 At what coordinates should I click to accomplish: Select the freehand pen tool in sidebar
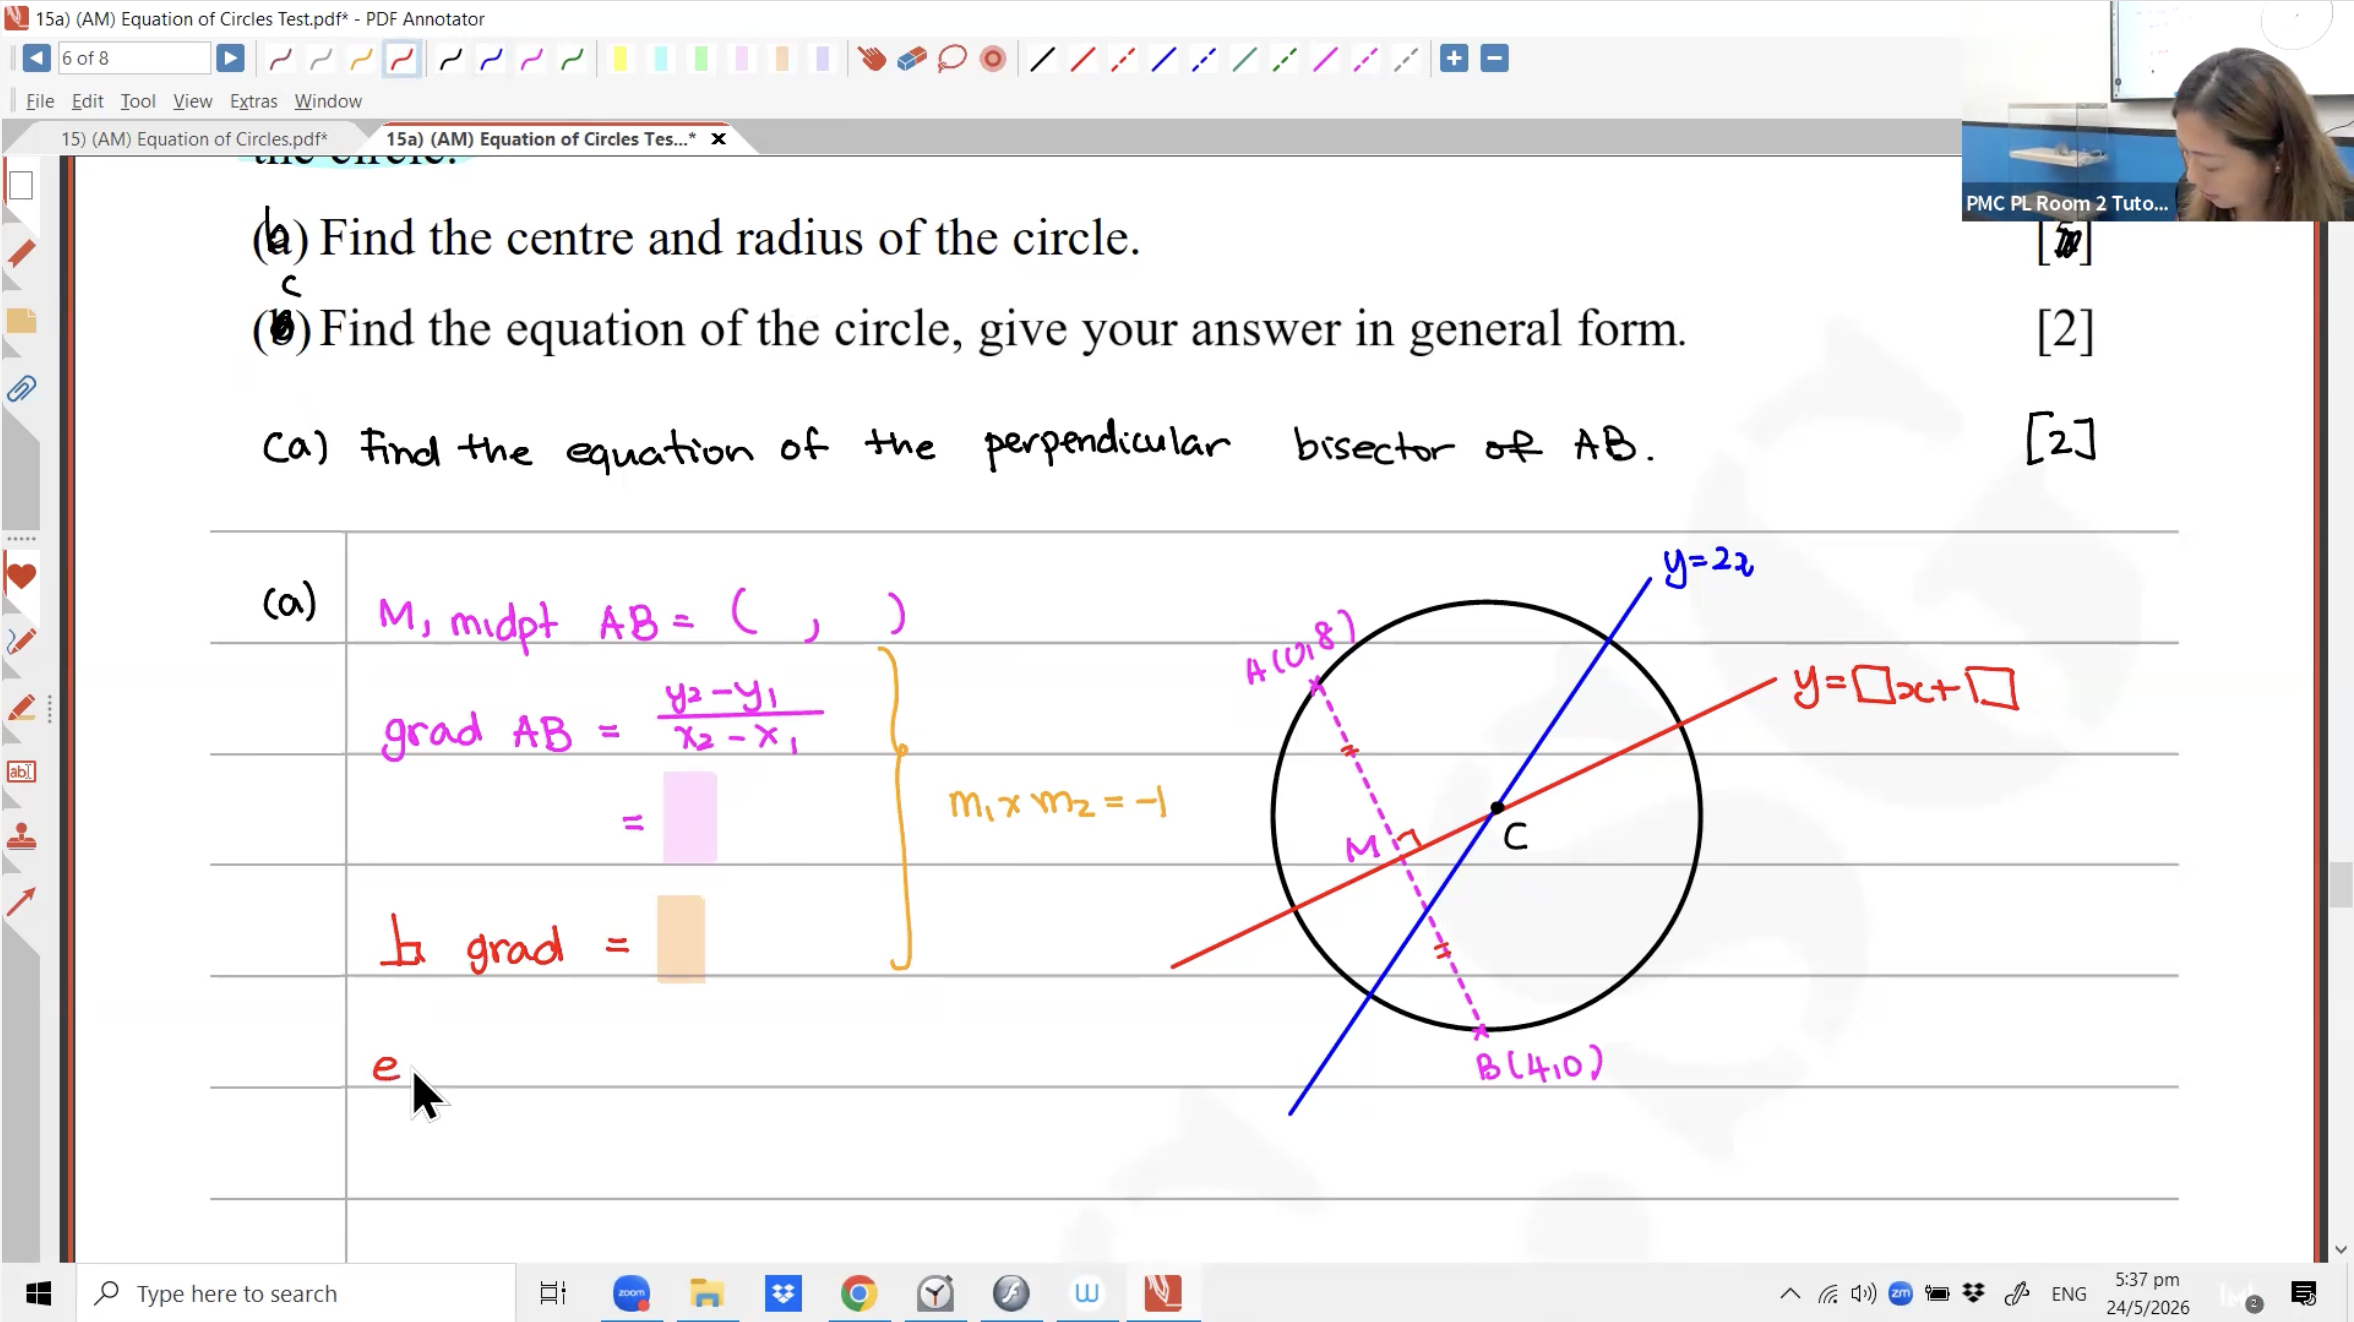tap(21, 641)
